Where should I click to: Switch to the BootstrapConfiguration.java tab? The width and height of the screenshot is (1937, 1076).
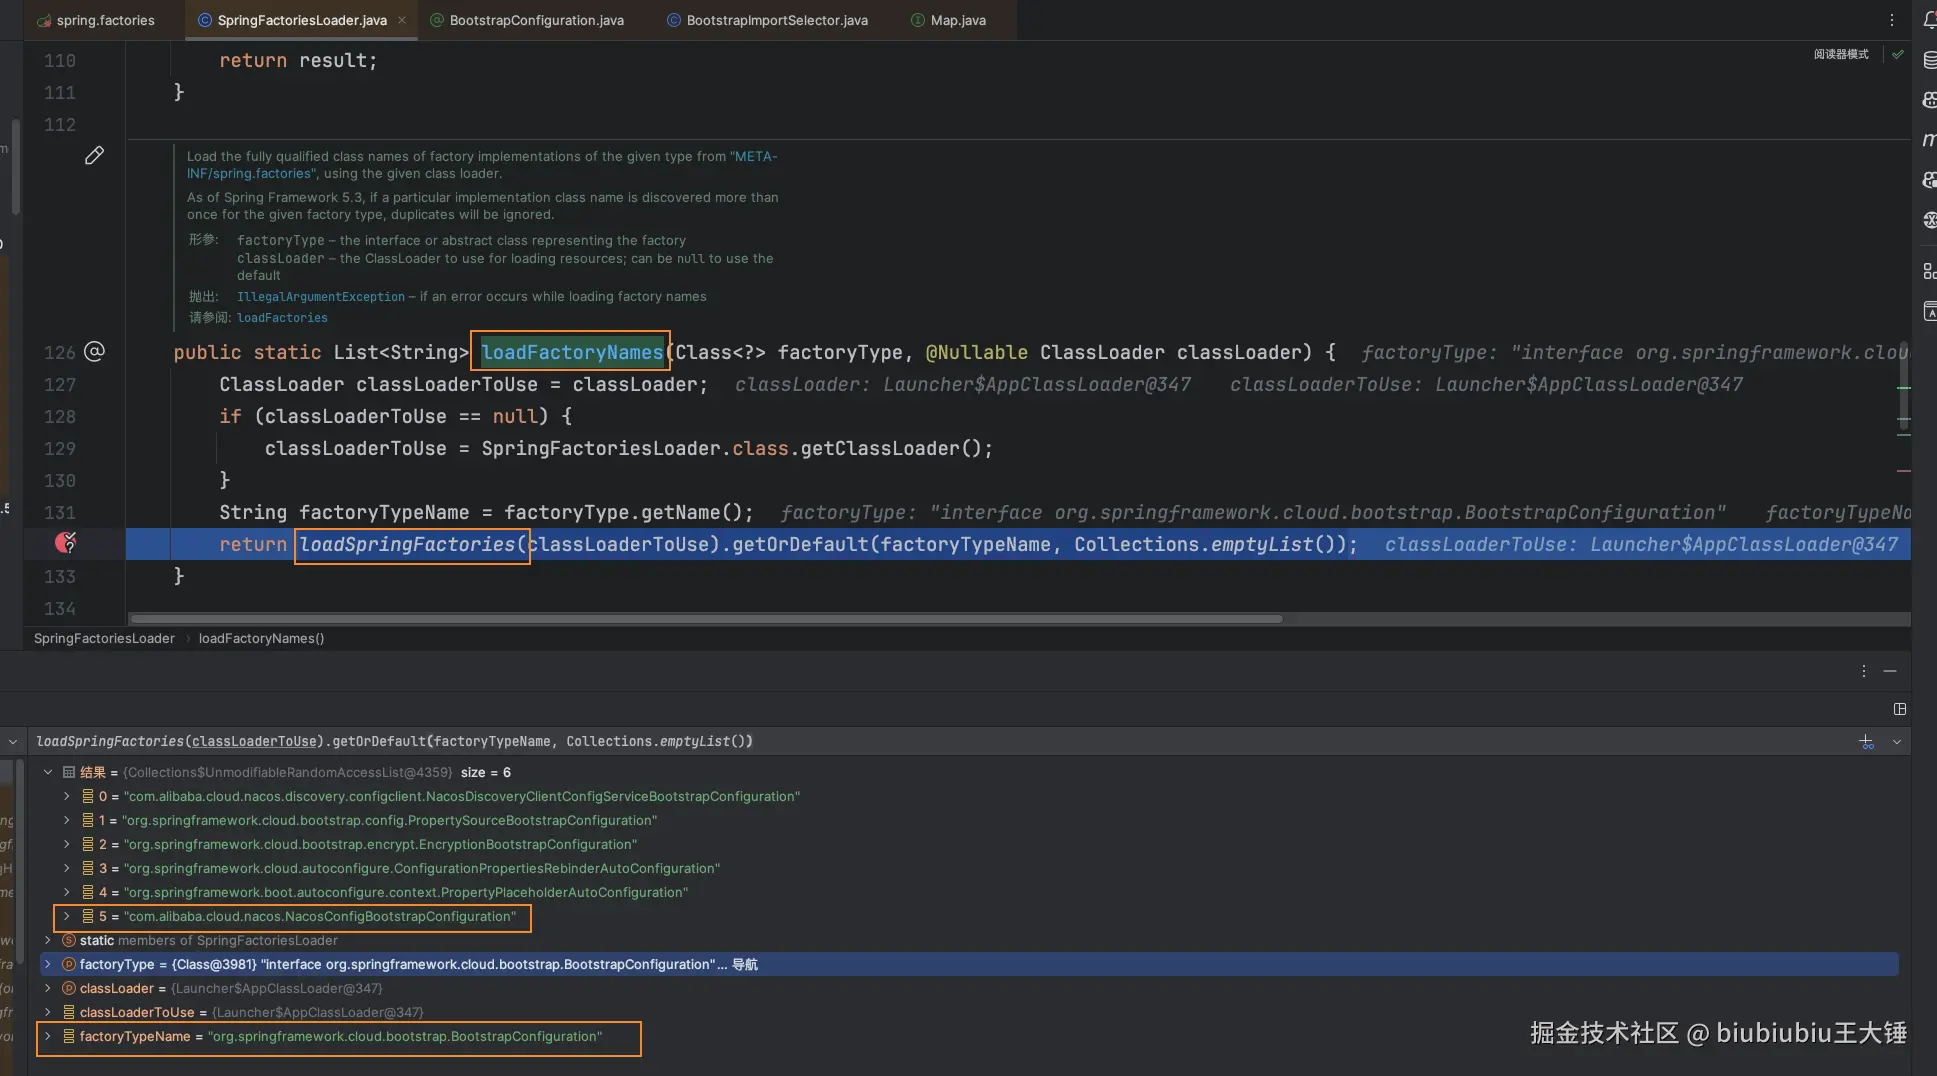tap(536, 20)
